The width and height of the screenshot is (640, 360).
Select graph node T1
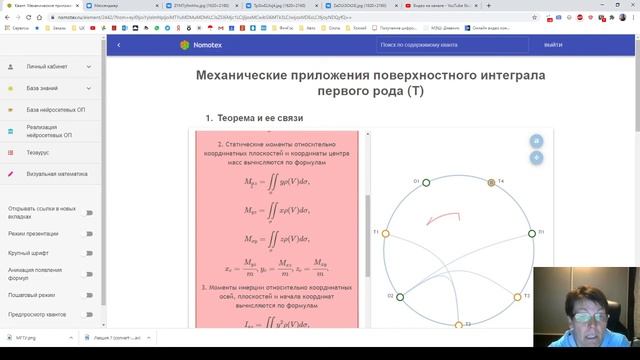click(x=385, y=233)
